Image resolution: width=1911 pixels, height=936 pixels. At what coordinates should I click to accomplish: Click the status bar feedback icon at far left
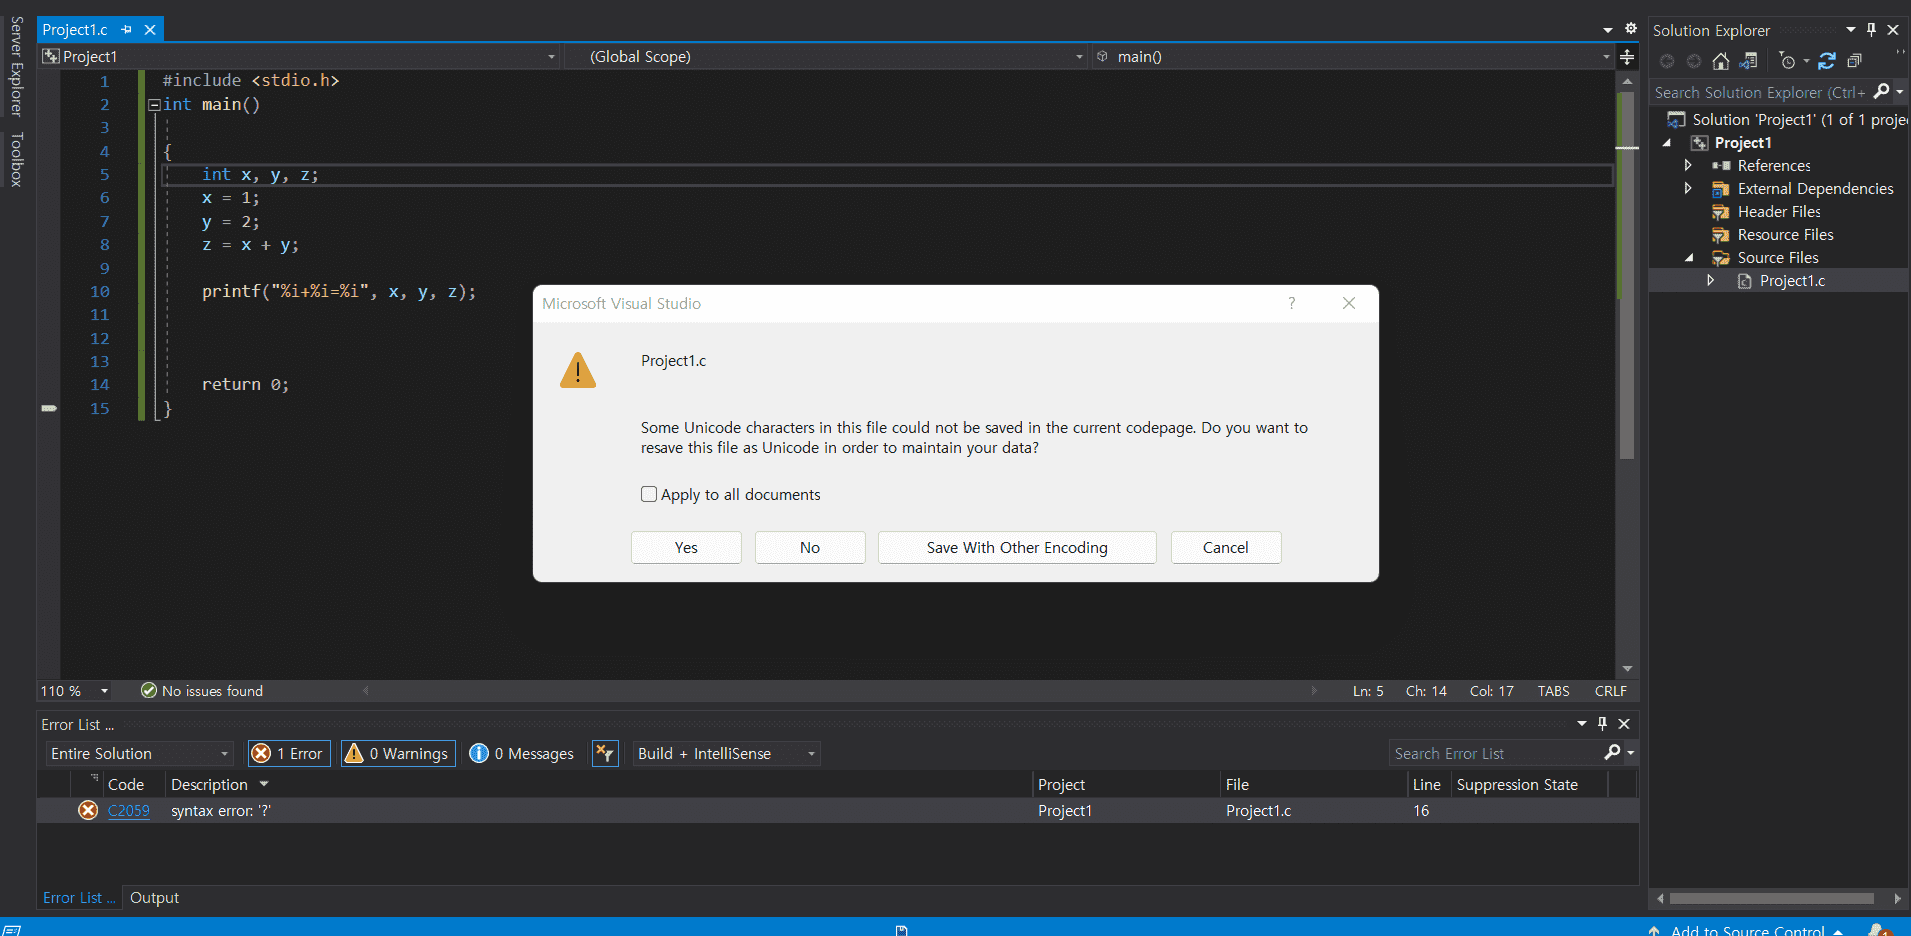[x=12, y=930]
